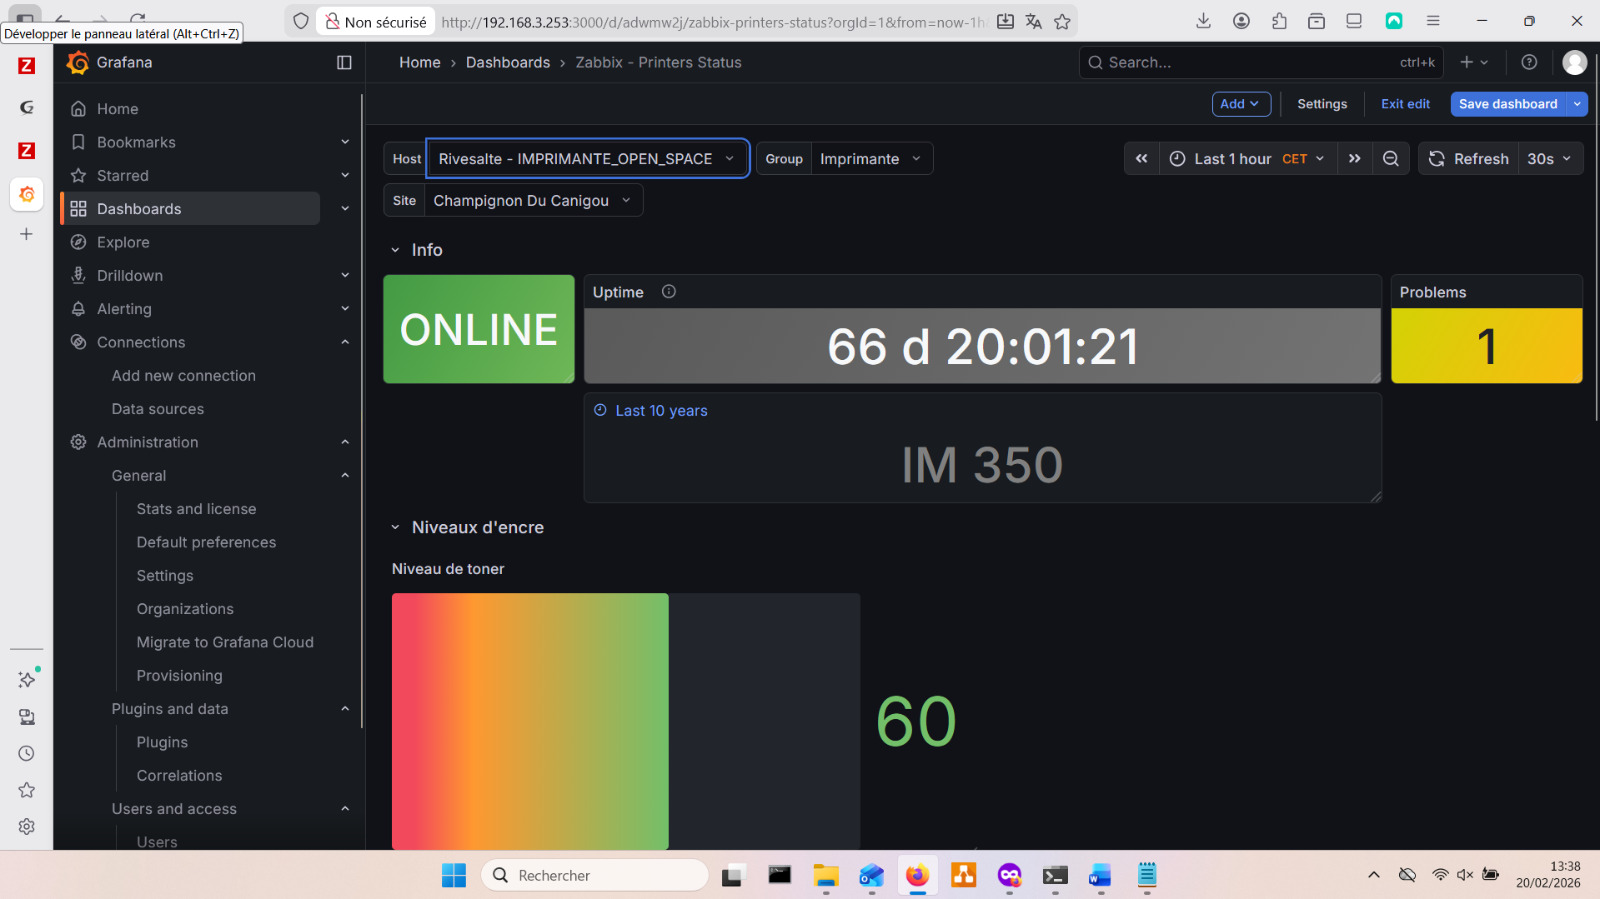
Task: Click the Uptime panel info icon
Action: tap(669, 292)
